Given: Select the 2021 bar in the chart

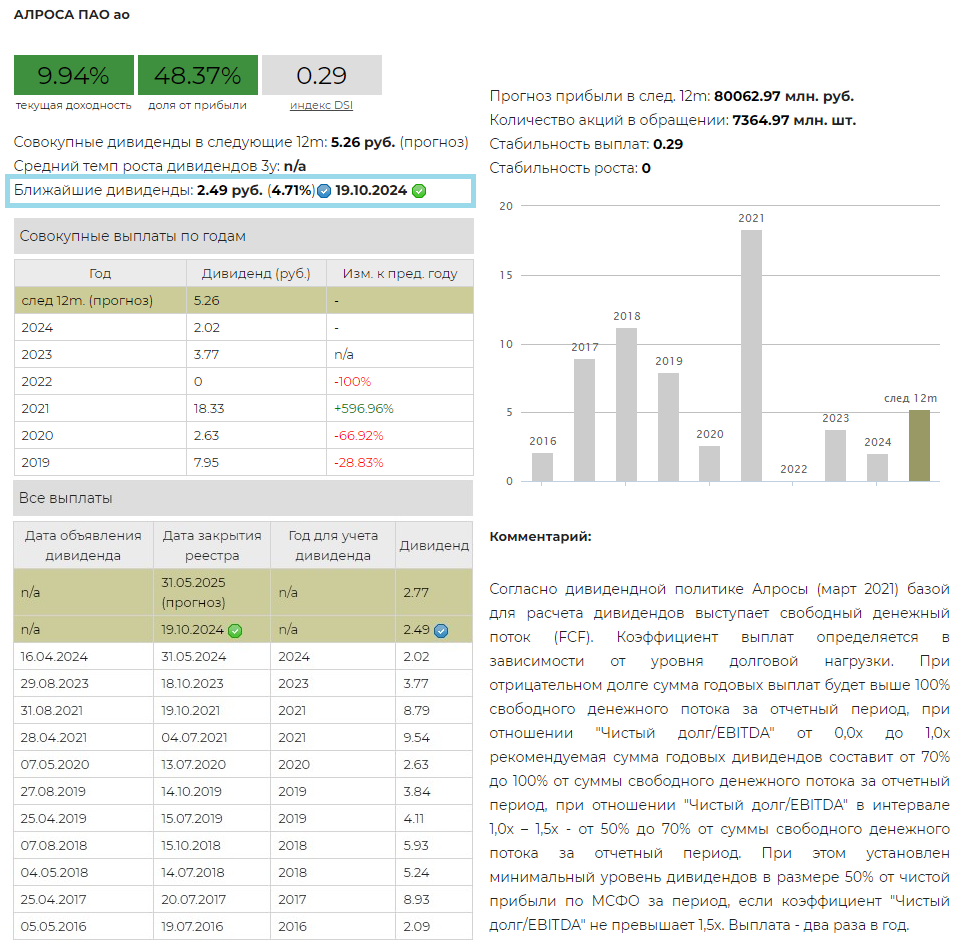Looking at the screenshot, I should (x=751, y=355).
